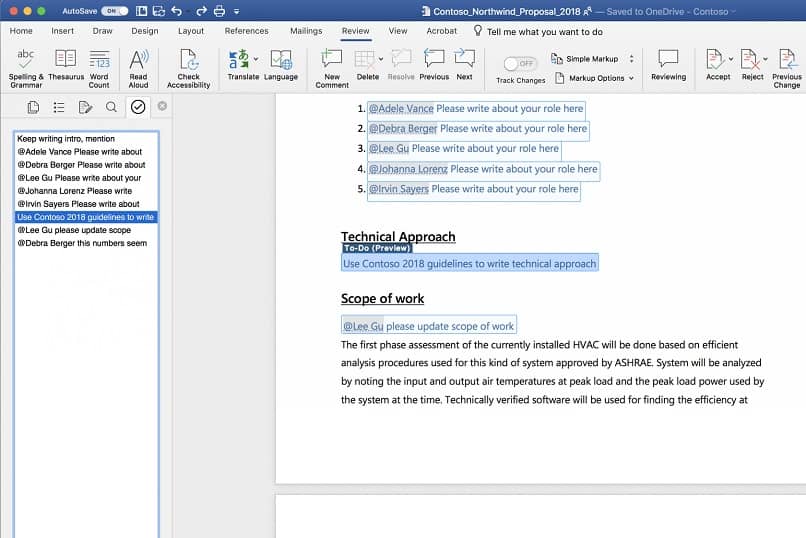
Task: Click the Spelling & Grammar icon
Action: (25, 60)
